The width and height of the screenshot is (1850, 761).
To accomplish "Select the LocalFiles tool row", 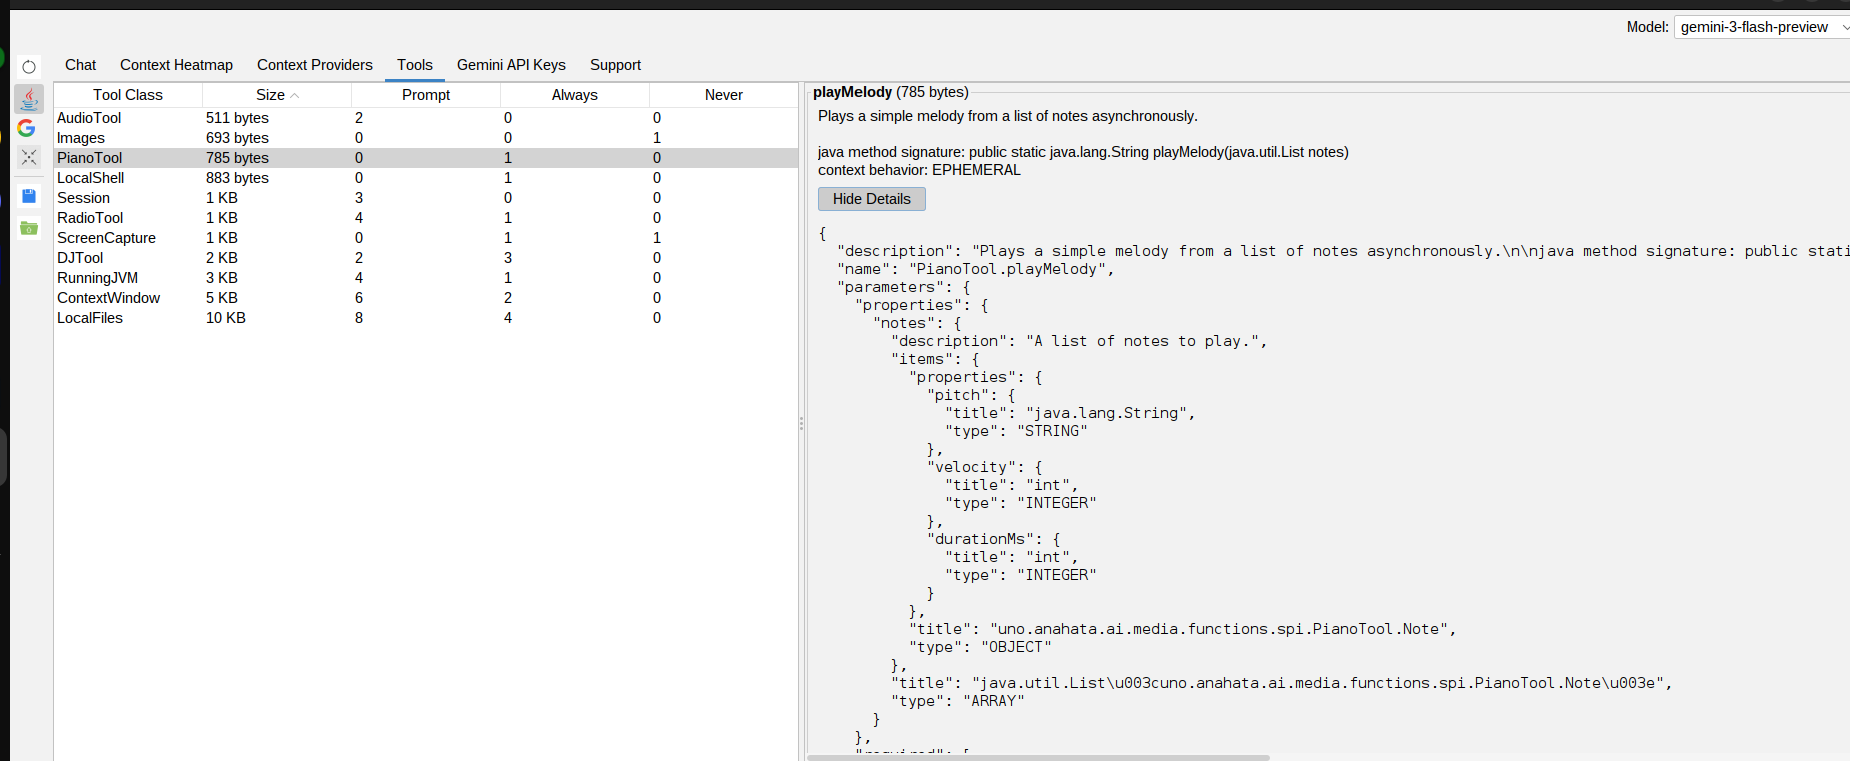I will pos(90,318).
